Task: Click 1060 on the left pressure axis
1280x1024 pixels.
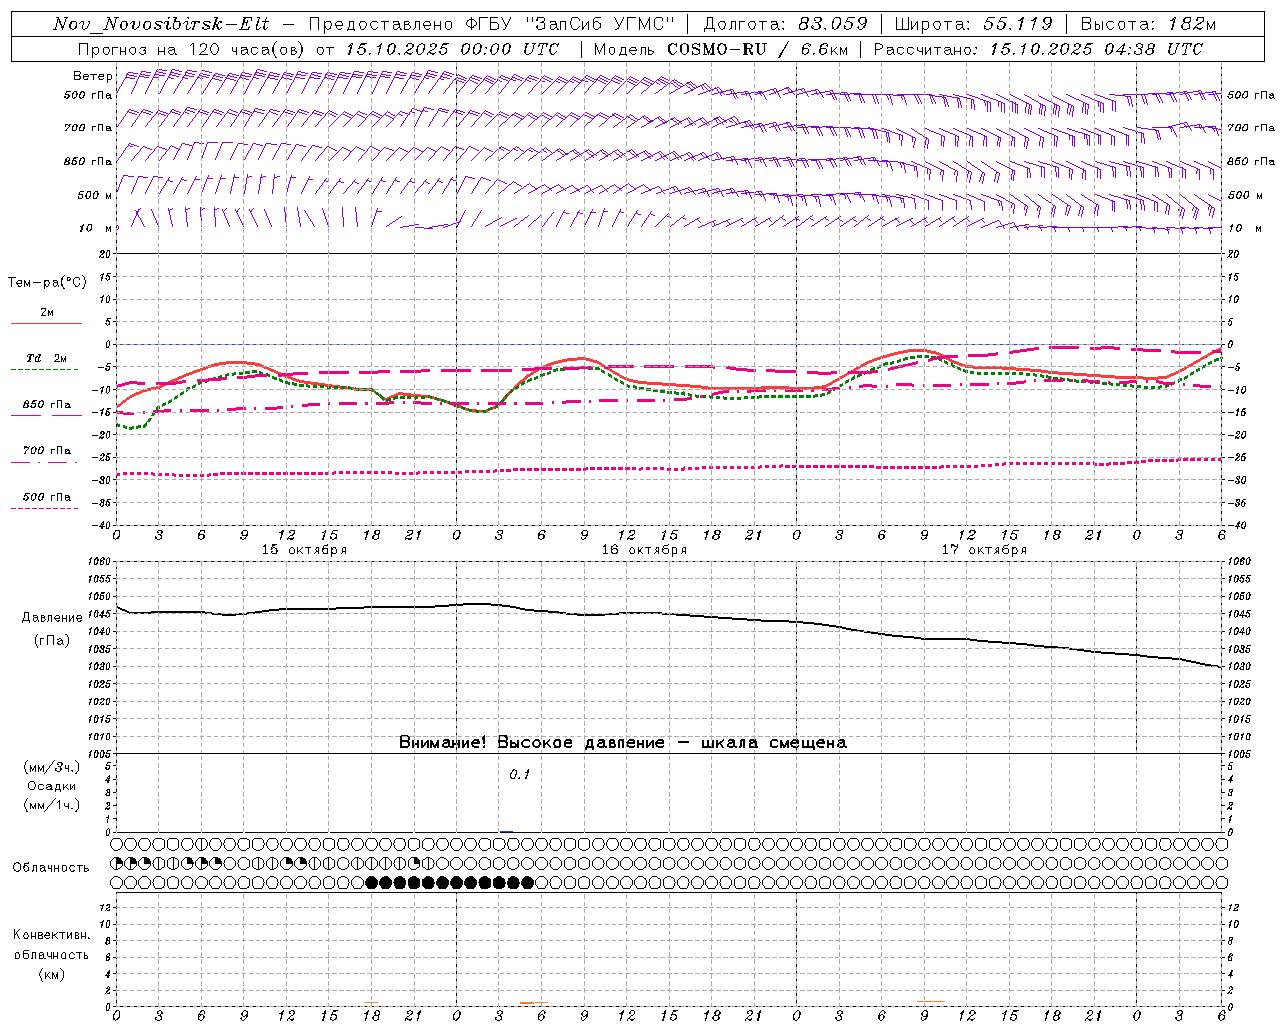Action: coord(101,562)
